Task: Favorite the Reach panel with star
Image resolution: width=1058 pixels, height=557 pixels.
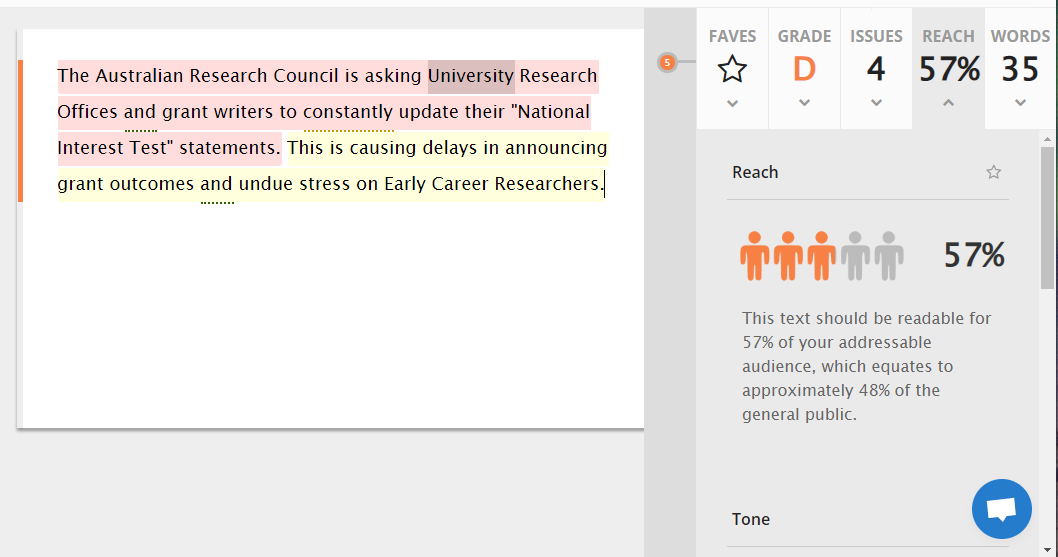Action: [x=993, y=172]
